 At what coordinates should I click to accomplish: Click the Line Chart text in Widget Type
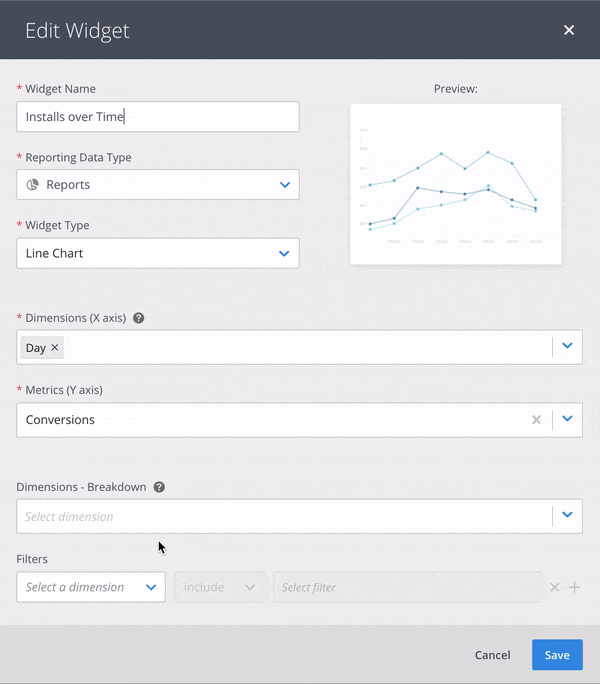tap(55, 253)
